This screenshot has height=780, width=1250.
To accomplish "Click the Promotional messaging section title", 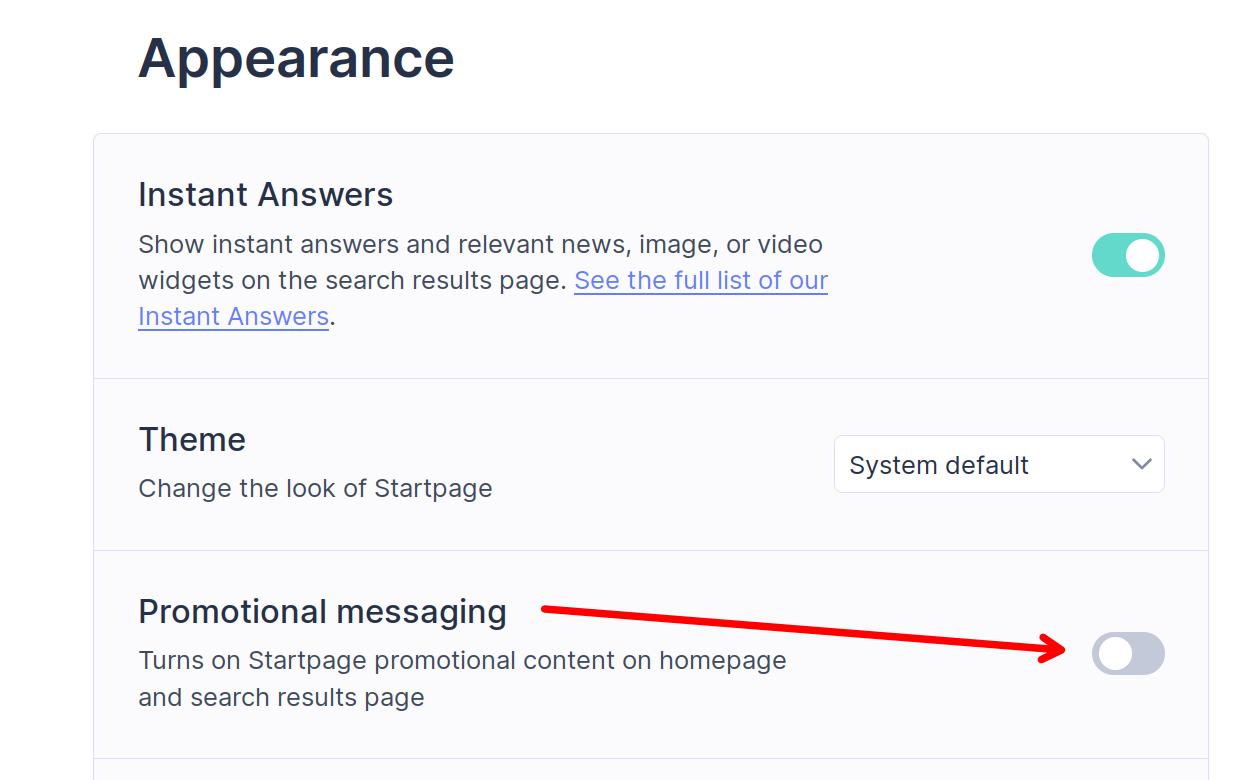I will coord(322,611).
